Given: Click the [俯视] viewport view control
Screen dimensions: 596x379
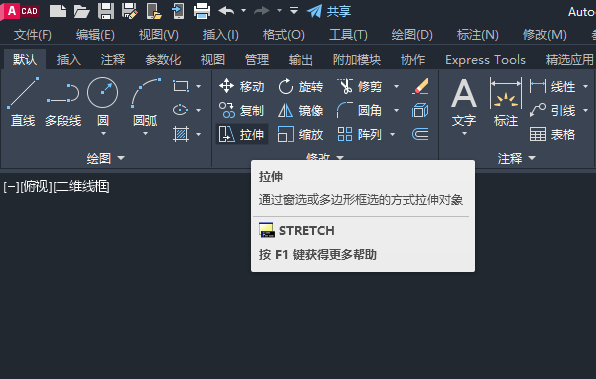Looking at the screenshot, I should pyautogui.click(x=36, y=187).
